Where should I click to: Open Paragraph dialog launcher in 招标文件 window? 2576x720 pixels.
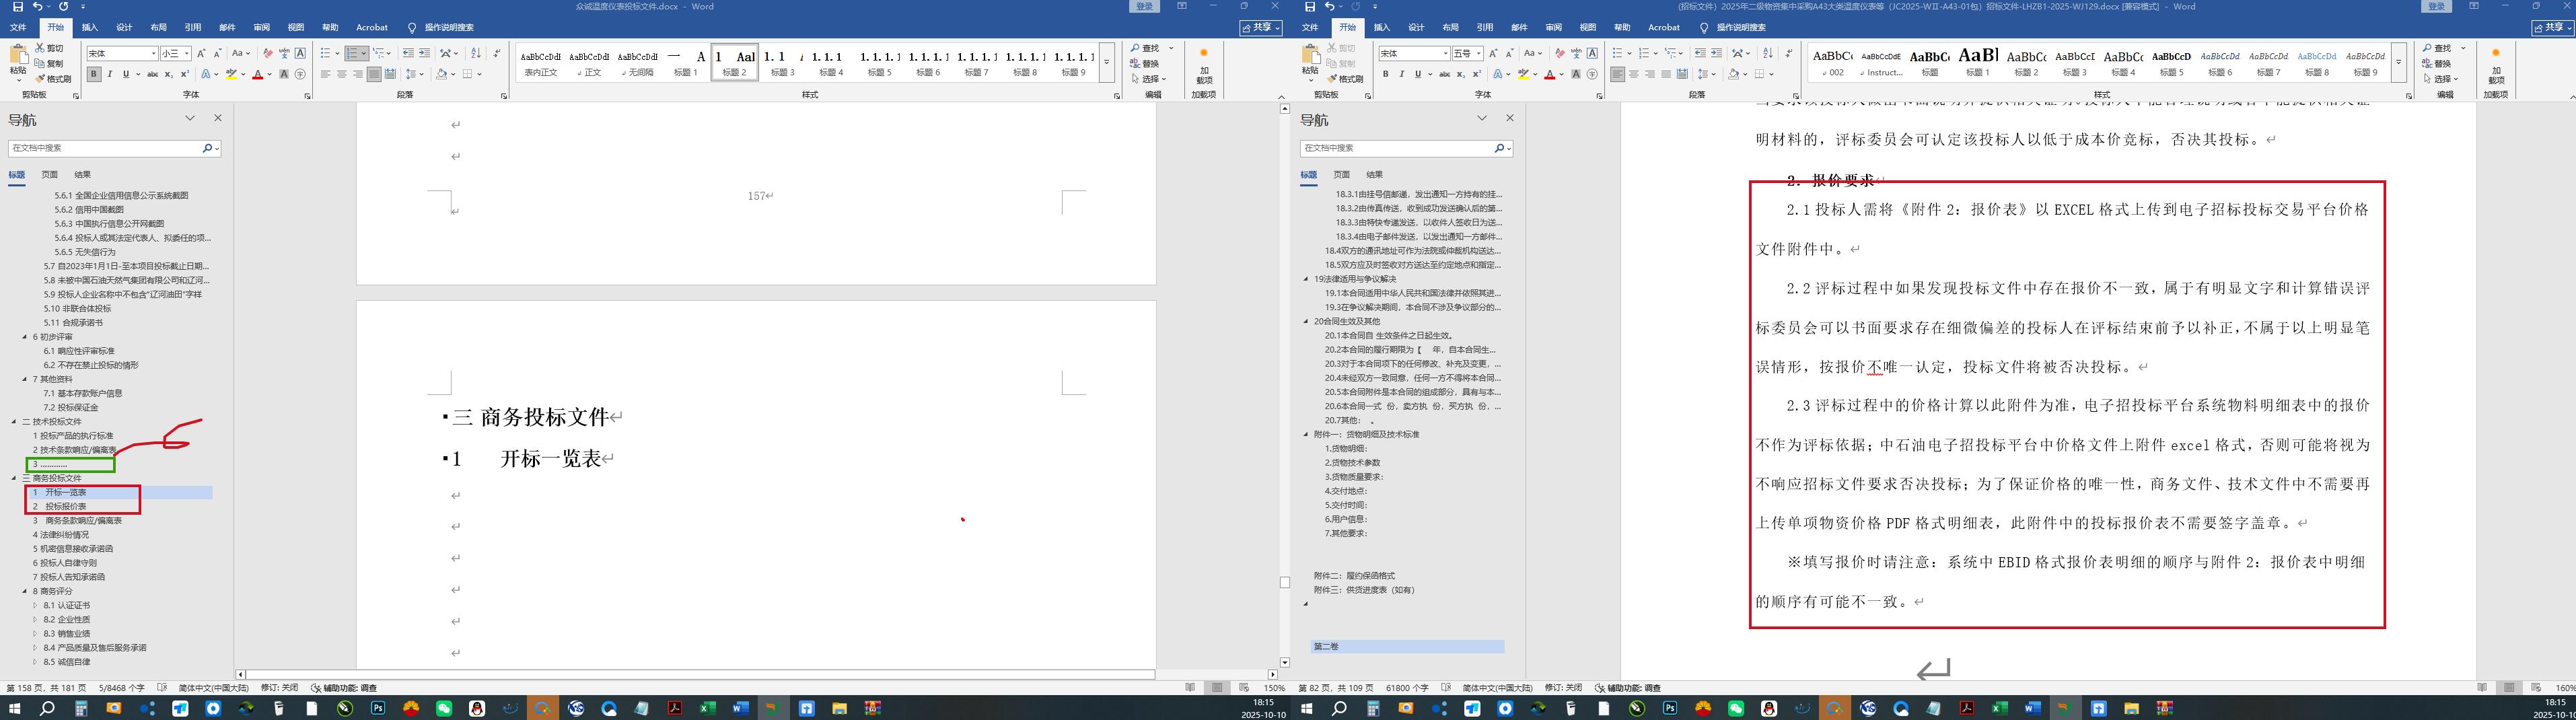coord(1795,96)
